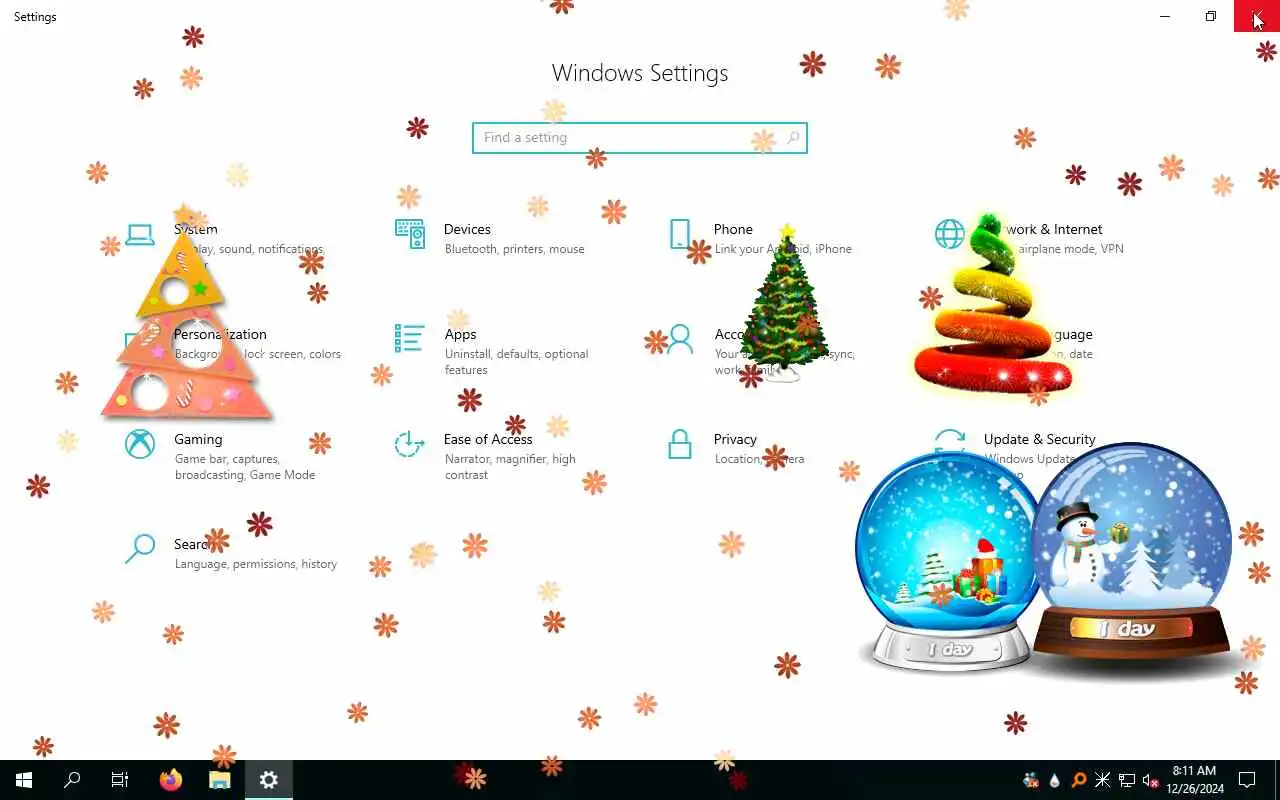The image size is (1280, 800).
Task: Click the Phone category label
Action: [733, 229]
